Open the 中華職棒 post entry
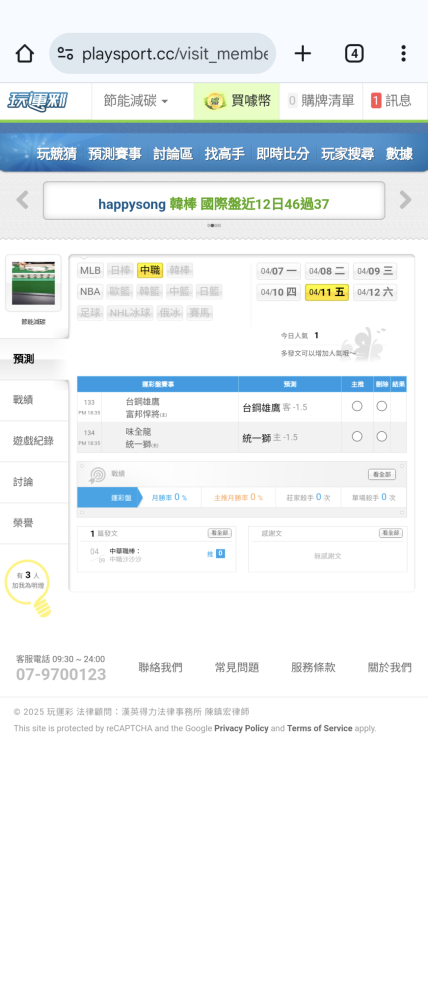 click(125, 550)
